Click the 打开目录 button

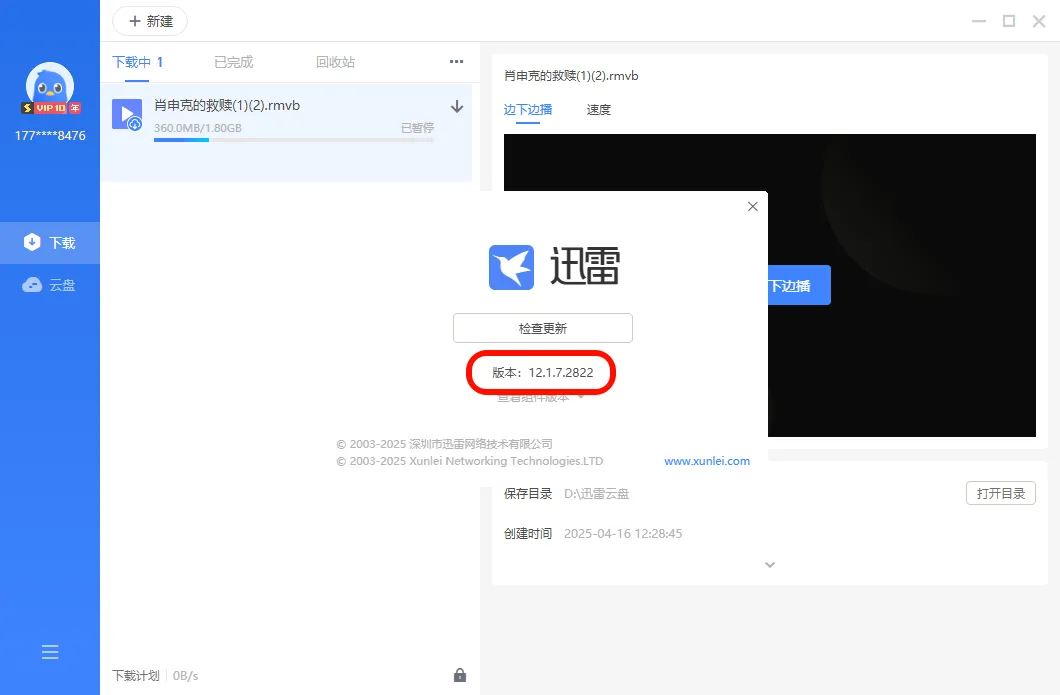coord(1001,494)
